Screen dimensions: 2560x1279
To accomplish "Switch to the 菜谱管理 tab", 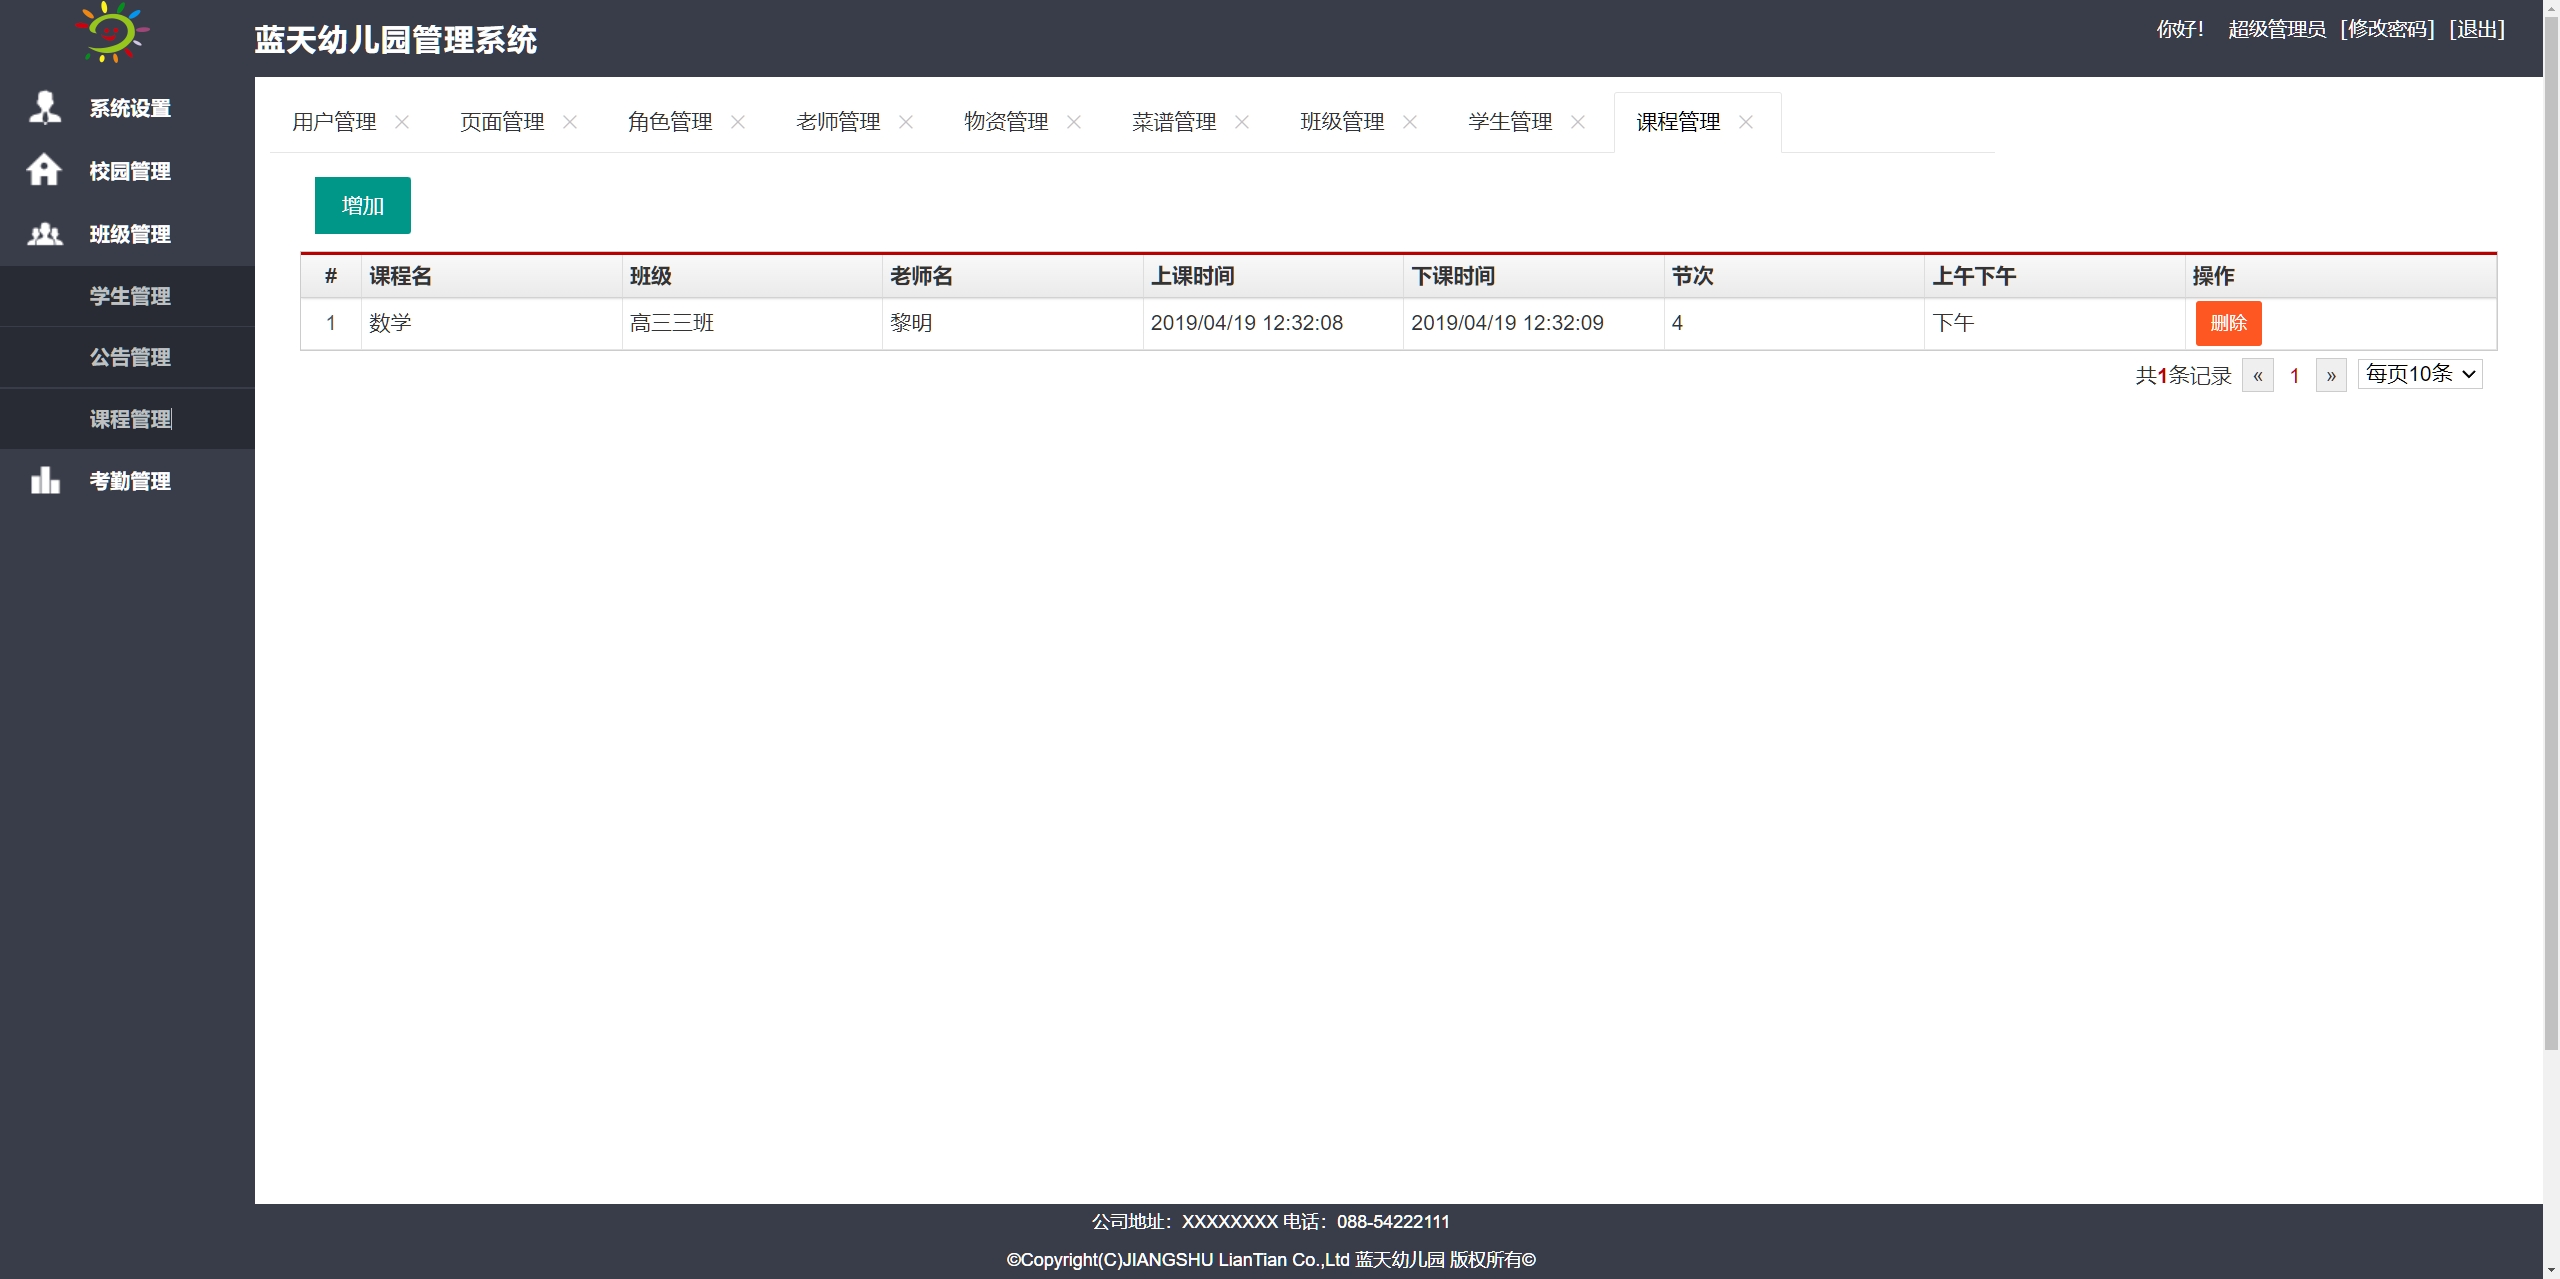I will (1174, 122).
